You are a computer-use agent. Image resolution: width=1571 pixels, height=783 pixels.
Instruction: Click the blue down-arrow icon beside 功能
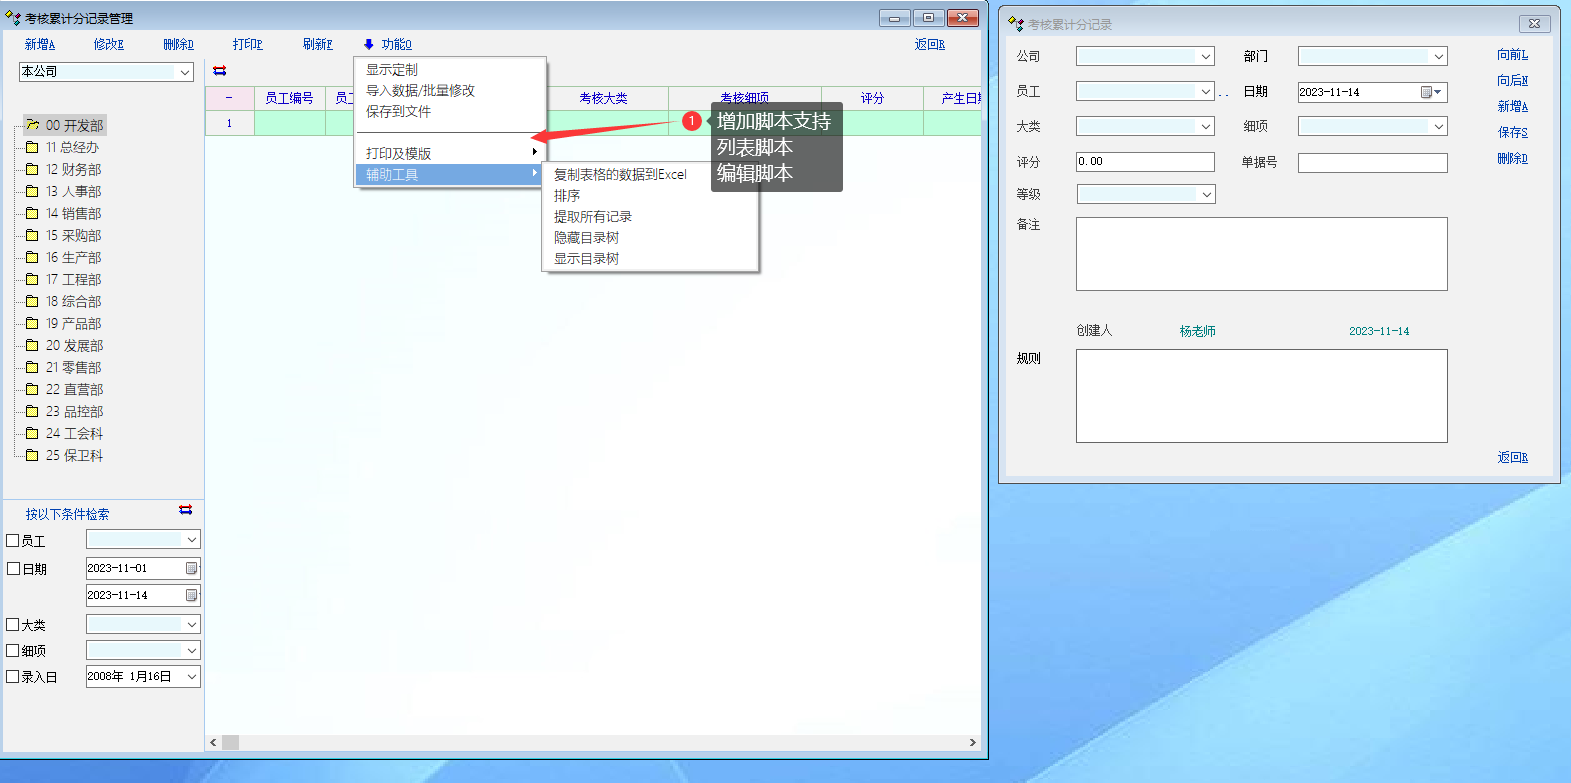click(369, 44)
